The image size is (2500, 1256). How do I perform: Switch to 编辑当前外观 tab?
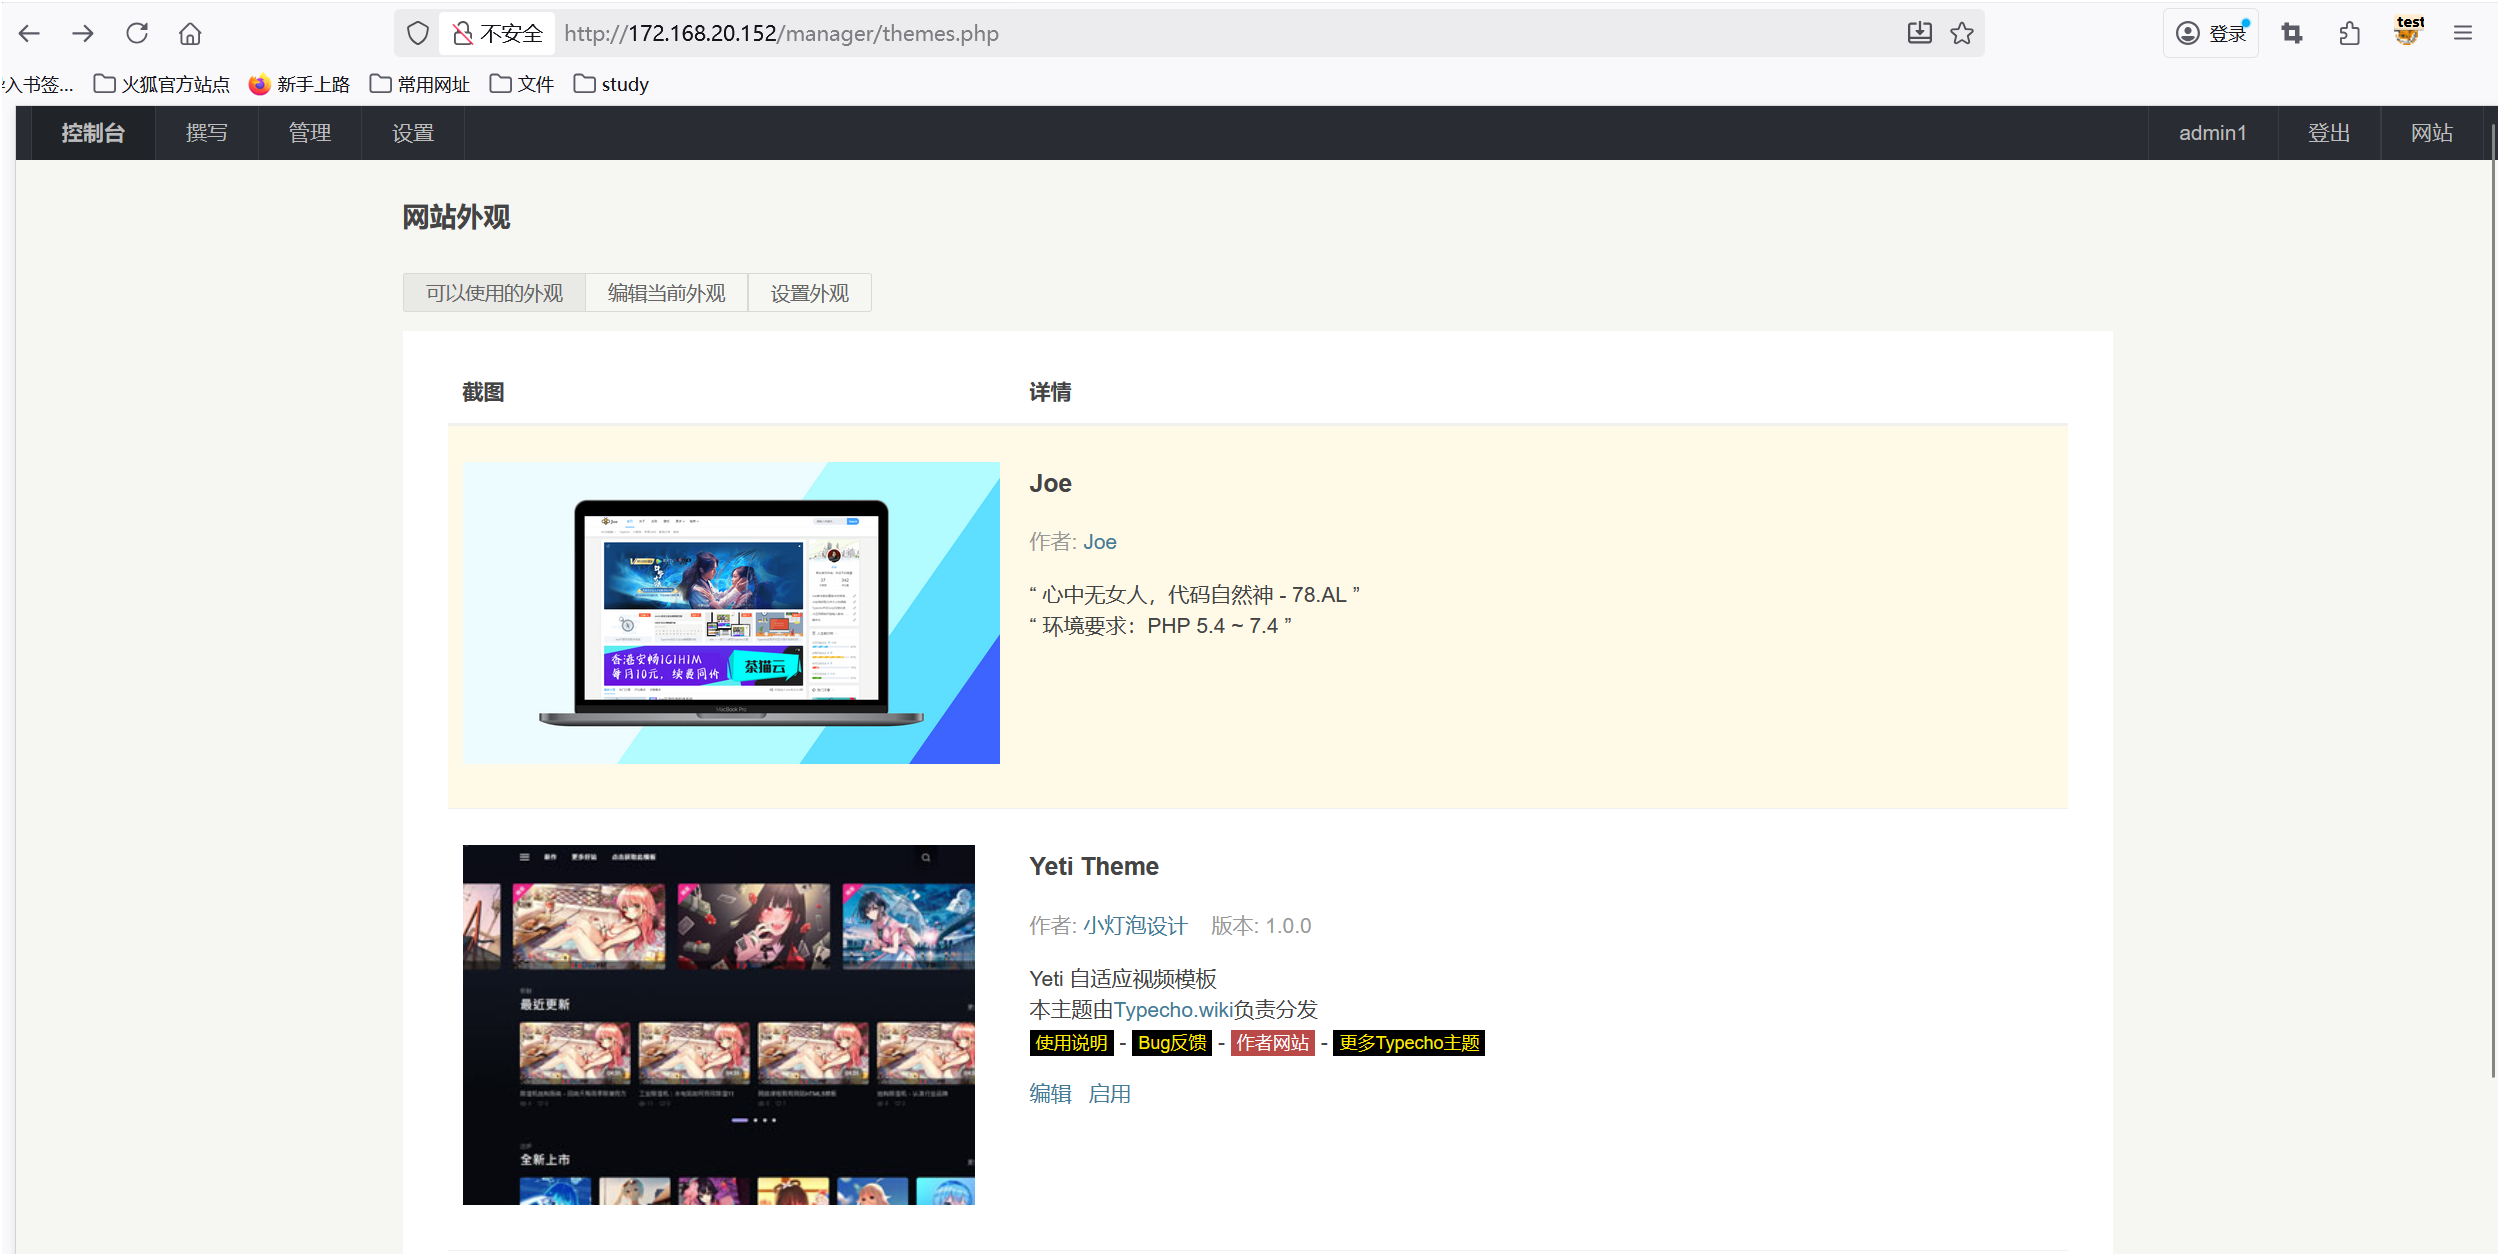pos(666,293)
